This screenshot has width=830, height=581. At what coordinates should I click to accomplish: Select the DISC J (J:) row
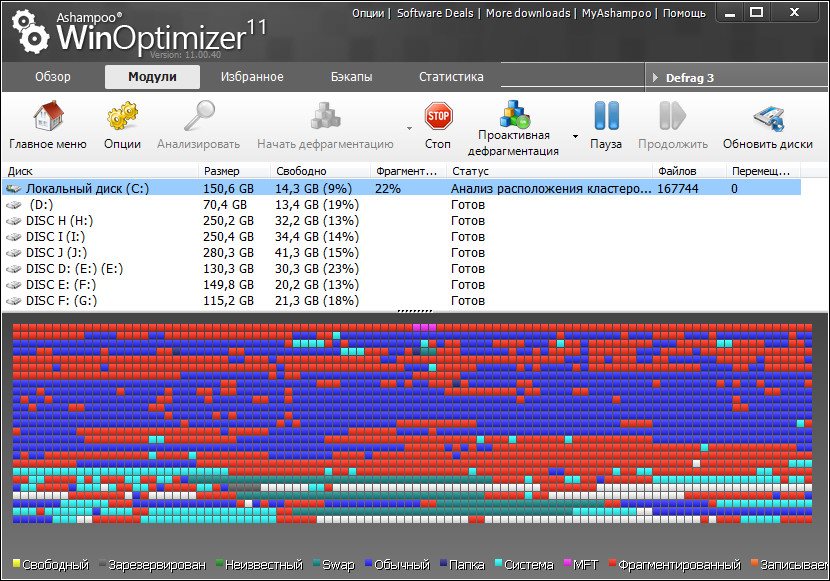401,253
